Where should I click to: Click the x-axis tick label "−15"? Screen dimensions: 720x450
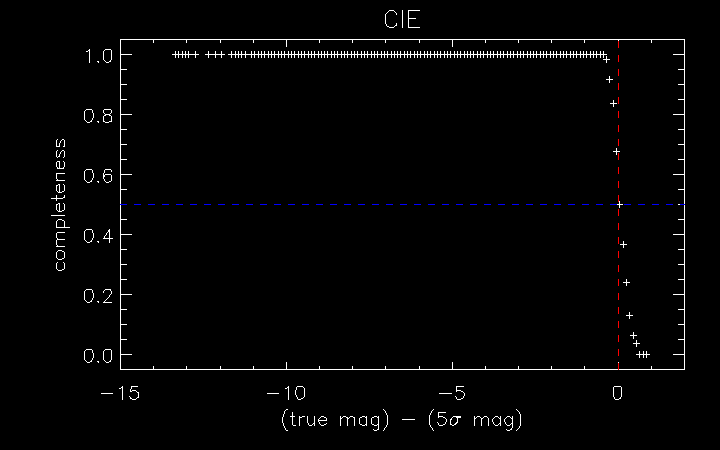point(120,394)
